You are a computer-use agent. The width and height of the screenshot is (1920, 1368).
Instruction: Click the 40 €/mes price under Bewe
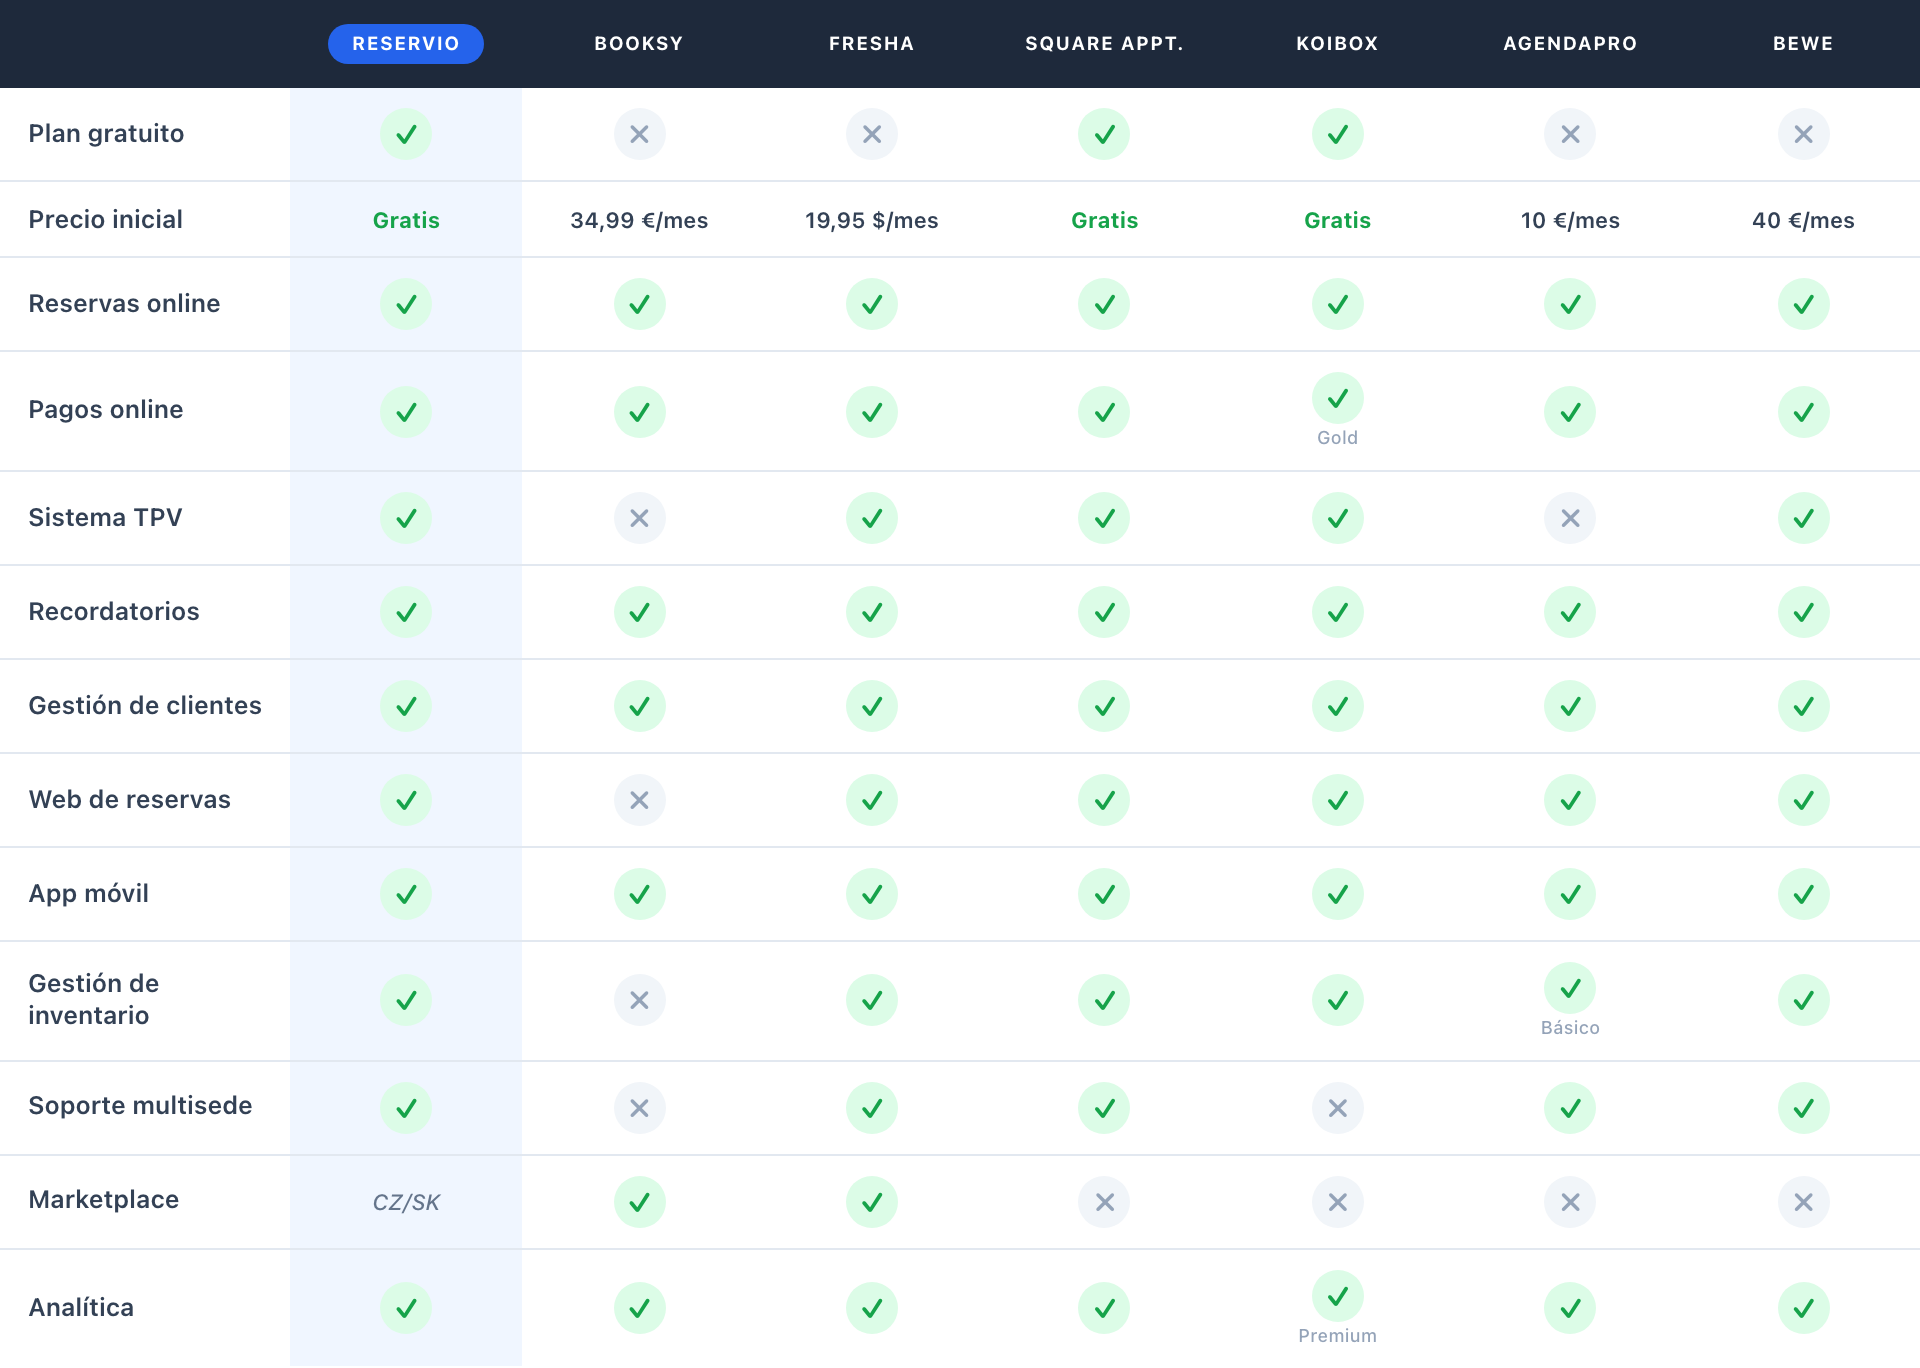tap(1803, 220)
